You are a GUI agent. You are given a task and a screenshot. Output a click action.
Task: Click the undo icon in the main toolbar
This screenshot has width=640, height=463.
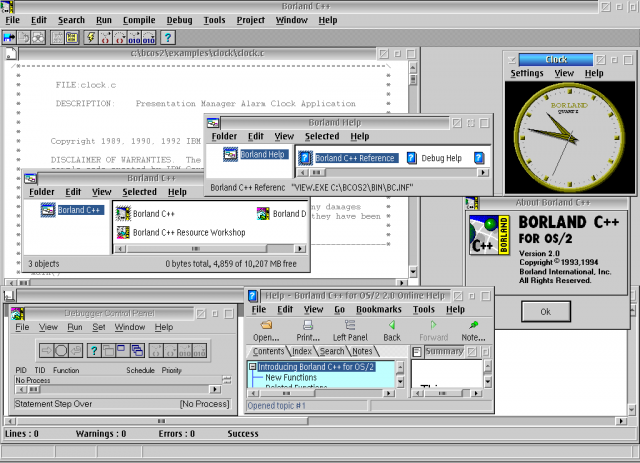click(x=24, y=38)
